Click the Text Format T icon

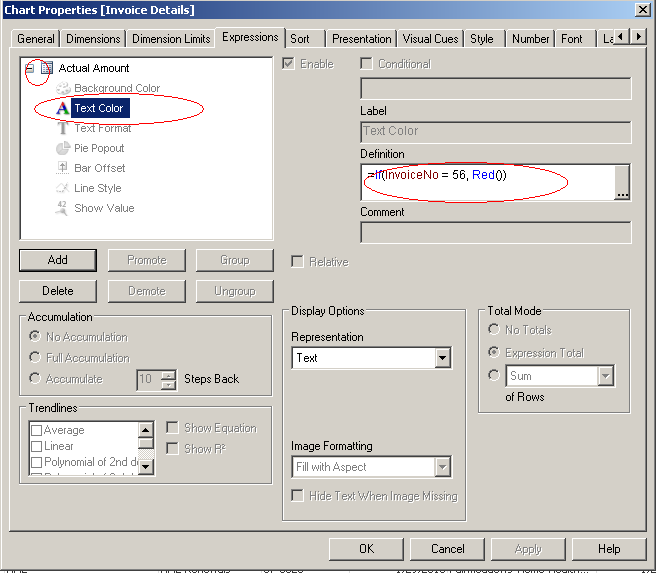point(63,128)
